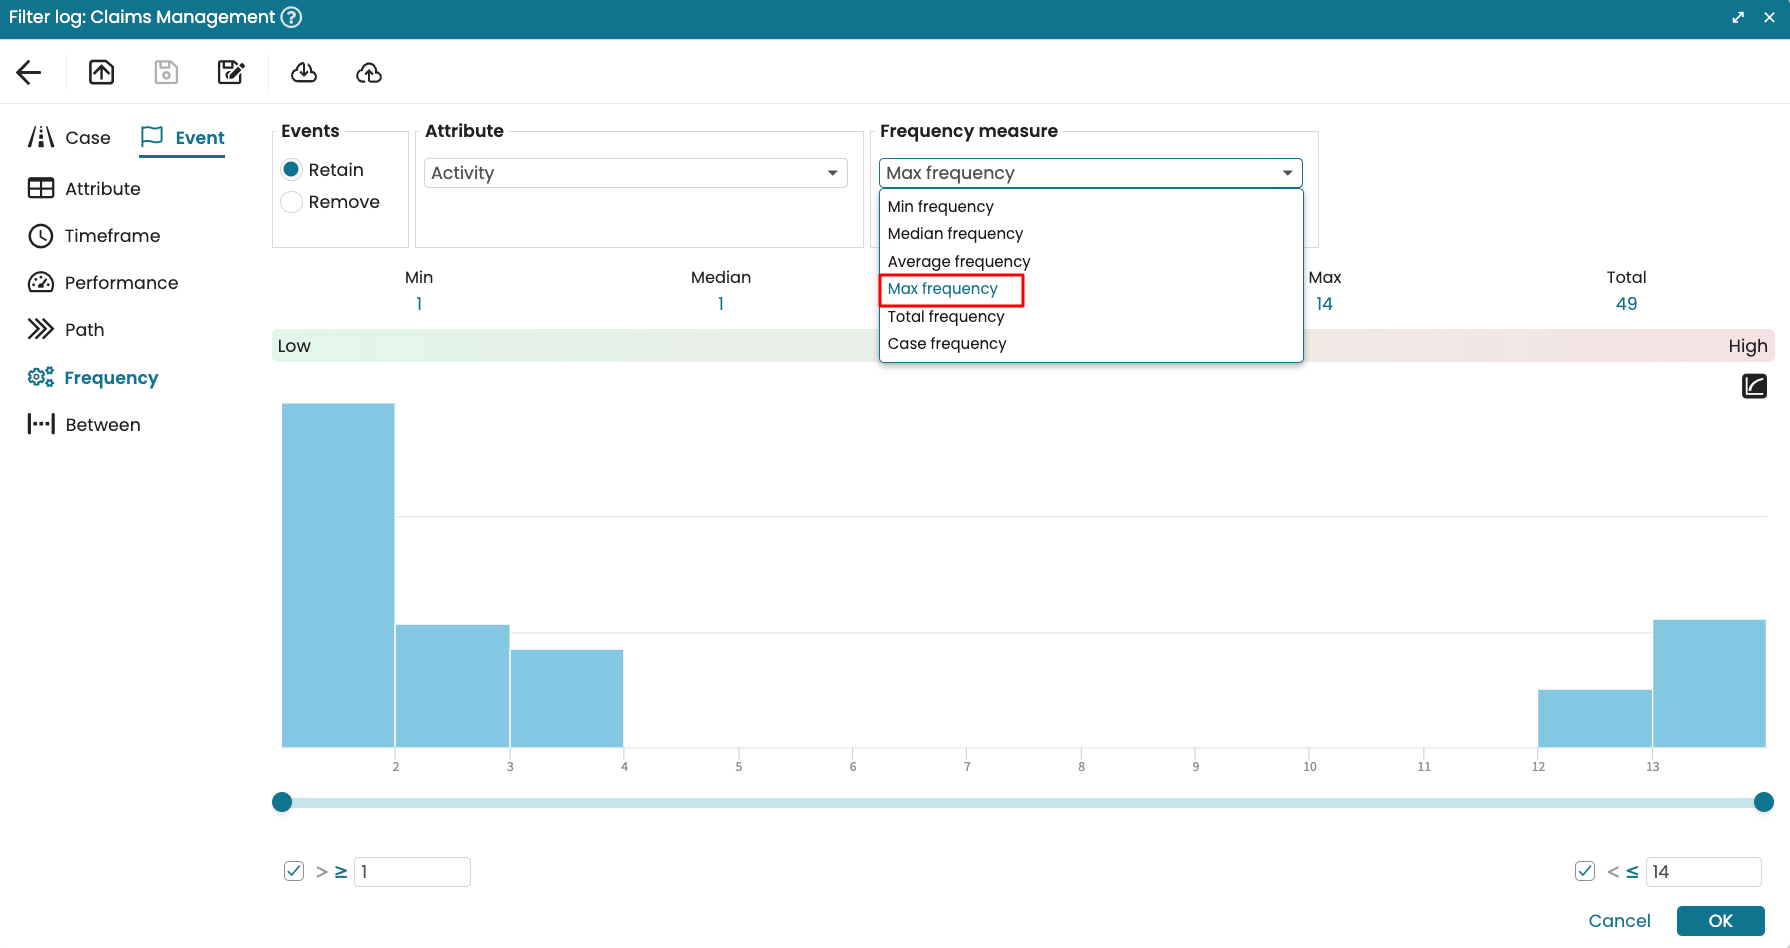Click the back arrow icon
This screenshot has height=948, width=1790.
point(29,72)
